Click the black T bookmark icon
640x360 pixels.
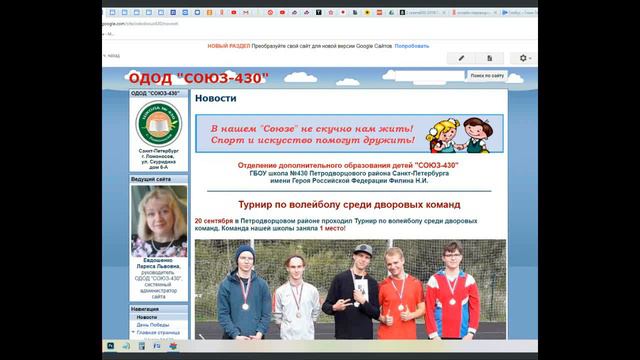(x=319, y=13)
